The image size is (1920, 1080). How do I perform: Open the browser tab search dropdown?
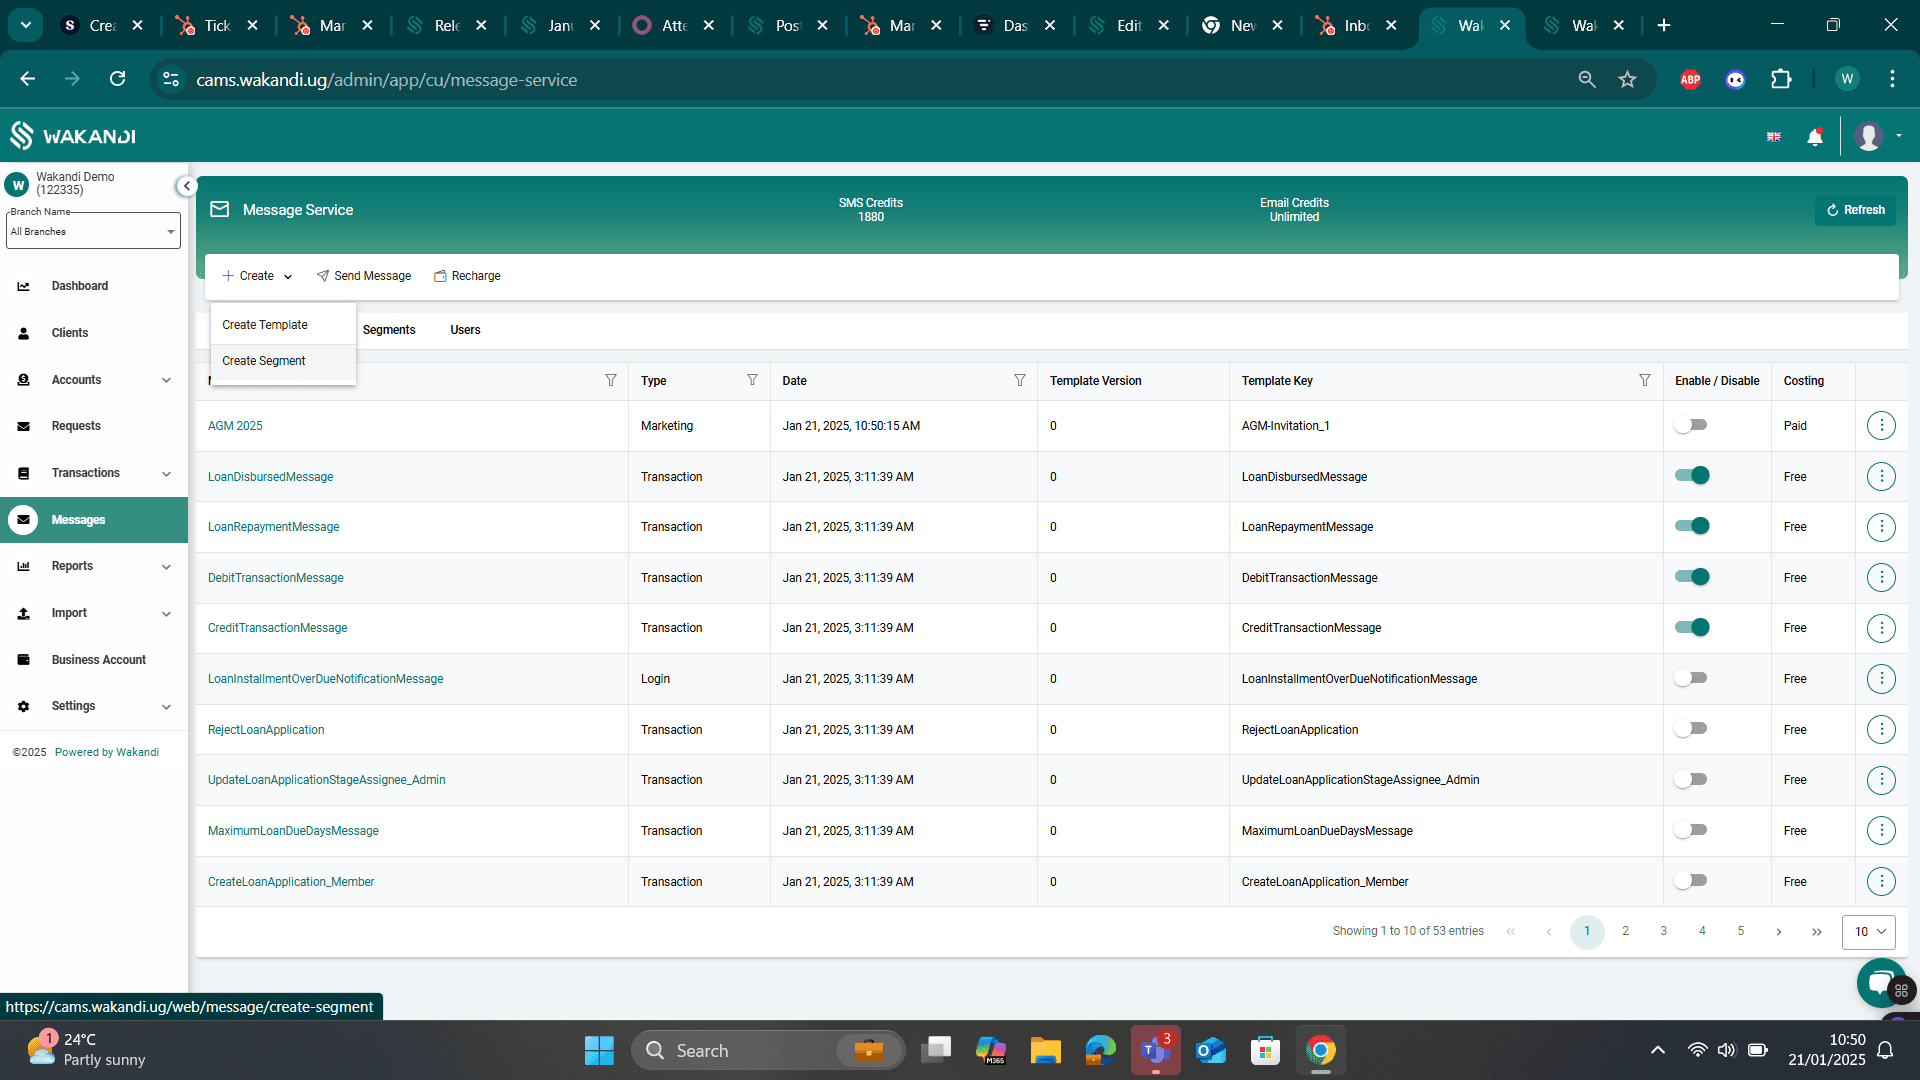25,25
